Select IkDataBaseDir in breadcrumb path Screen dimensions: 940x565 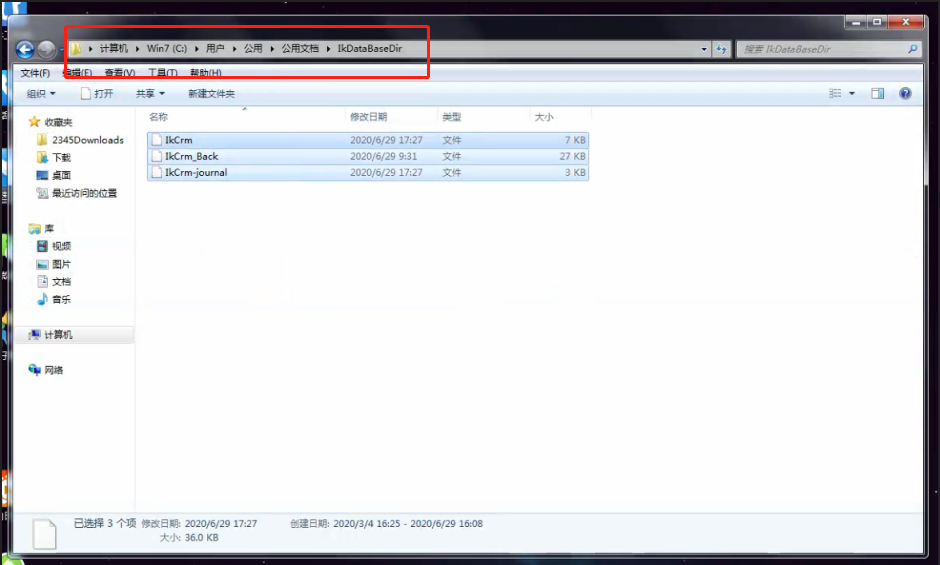(369, 49)
